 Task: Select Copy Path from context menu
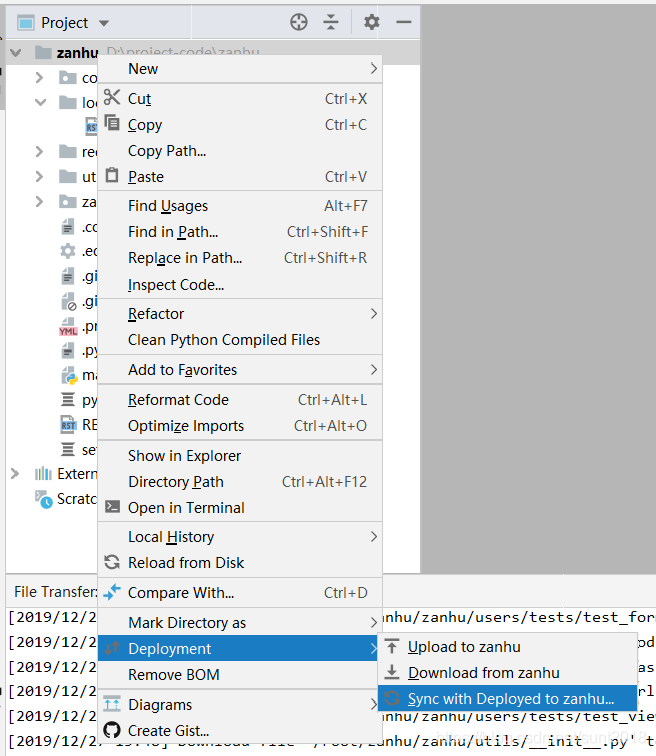[240, 151]
